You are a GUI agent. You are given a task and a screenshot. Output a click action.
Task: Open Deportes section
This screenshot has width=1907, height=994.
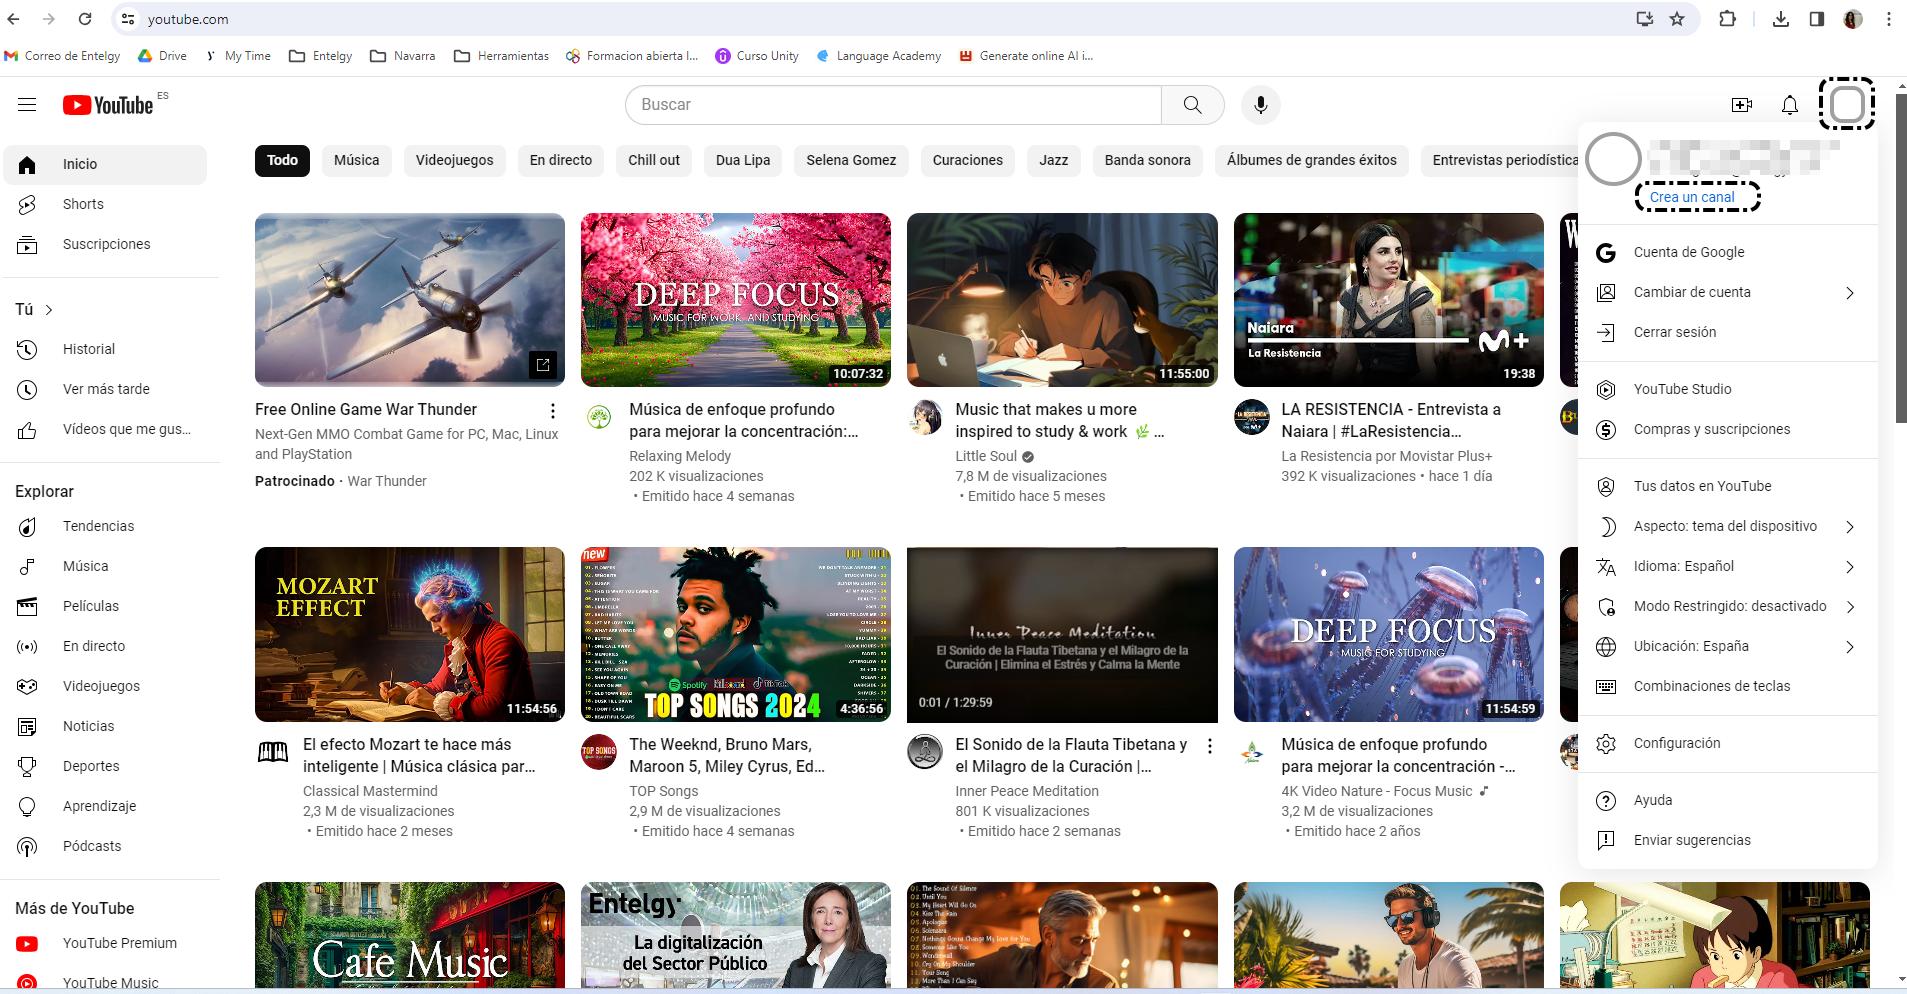tap(105, 766)
